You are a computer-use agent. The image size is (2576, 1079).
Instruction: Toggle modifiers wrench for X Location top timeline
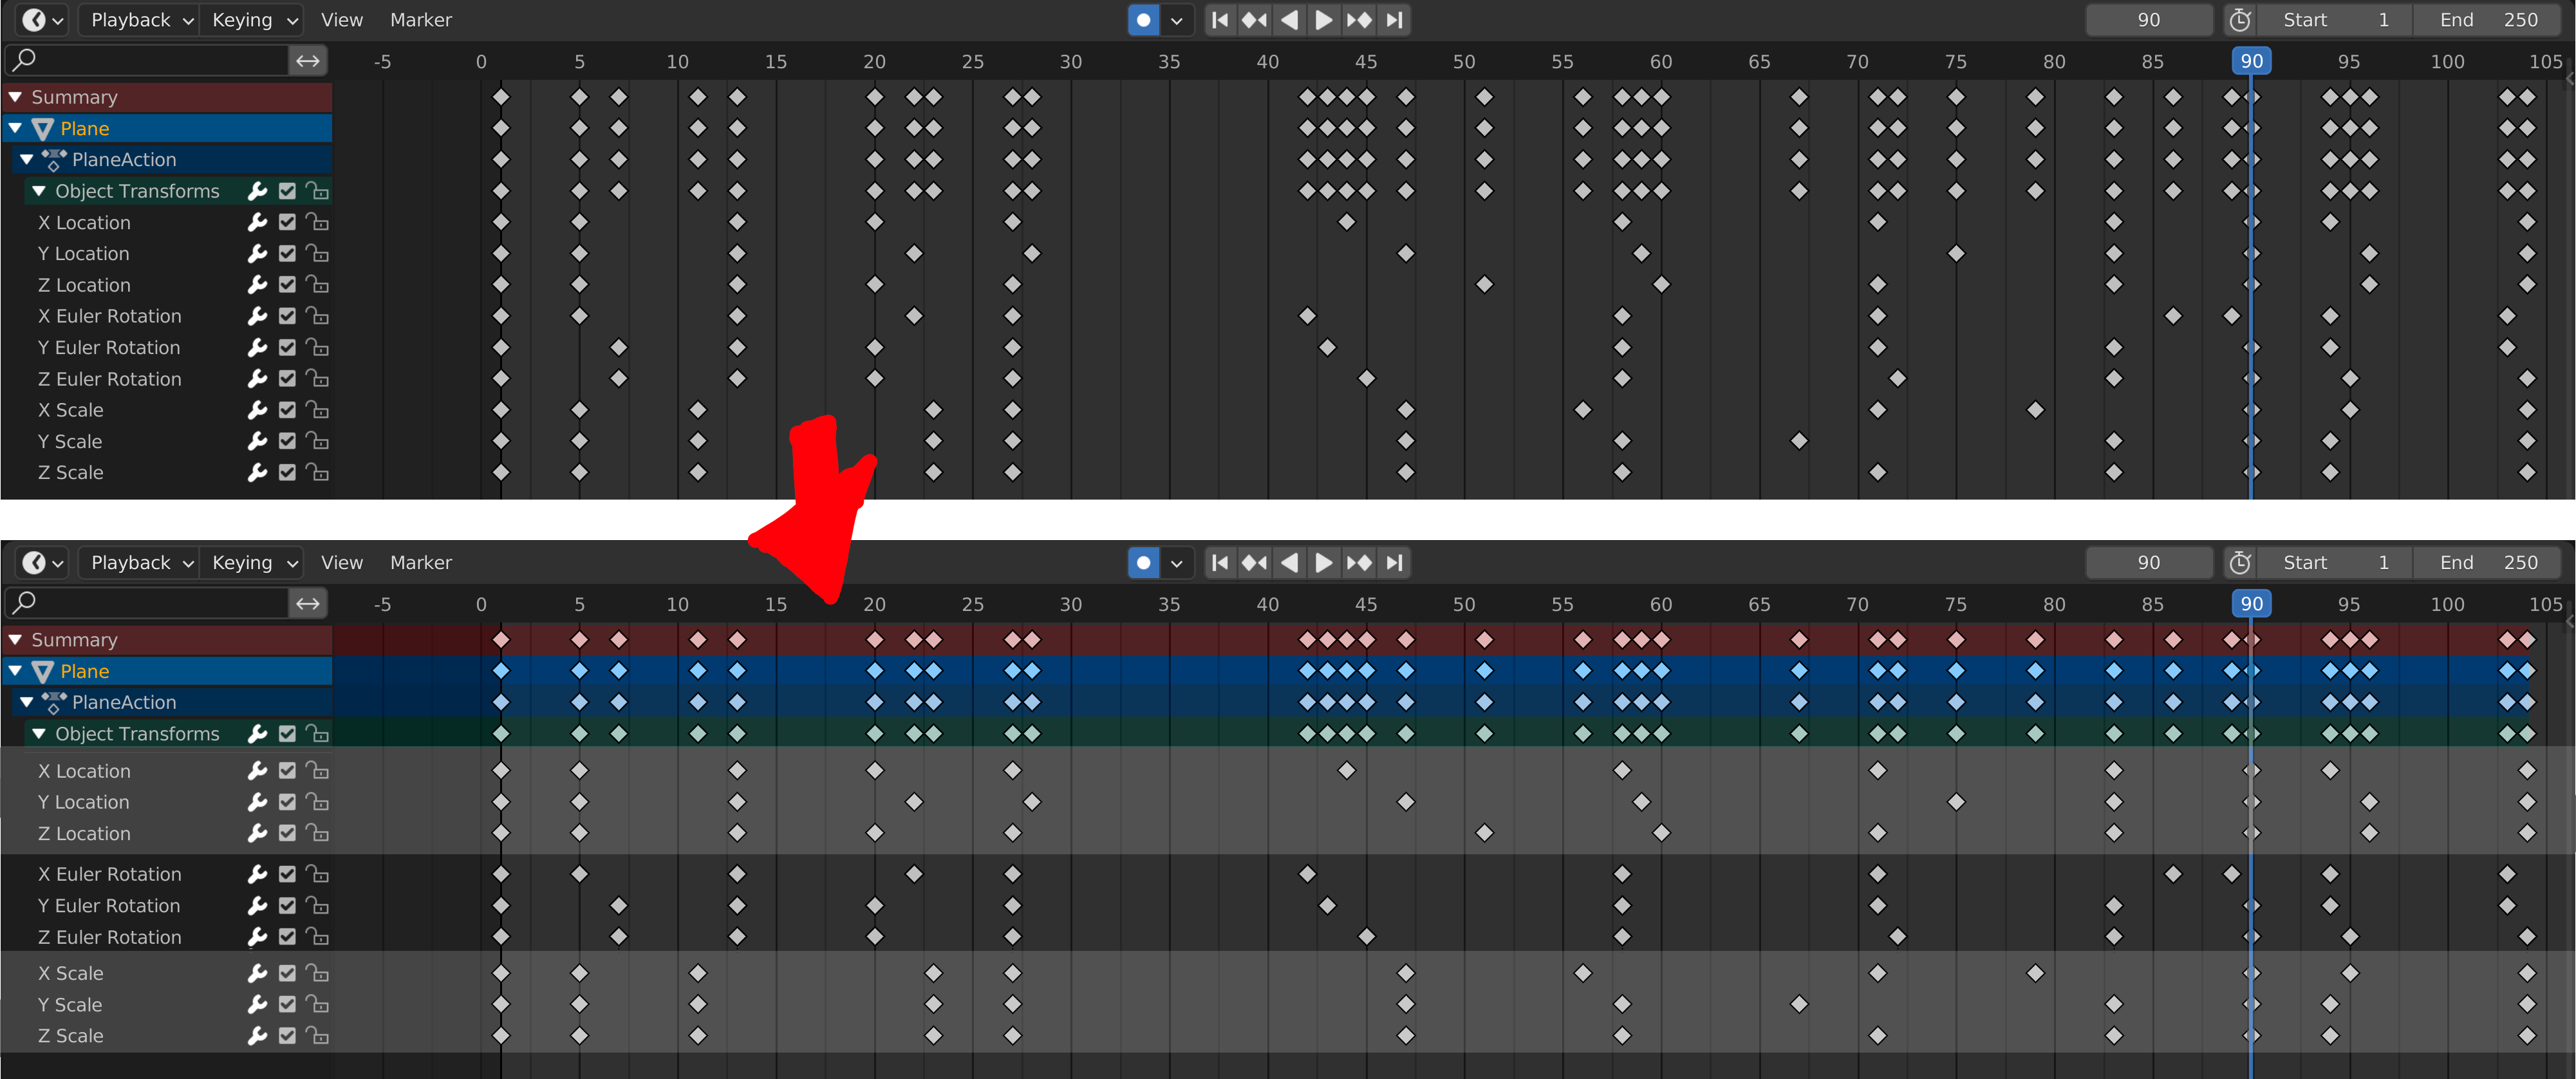257,222
